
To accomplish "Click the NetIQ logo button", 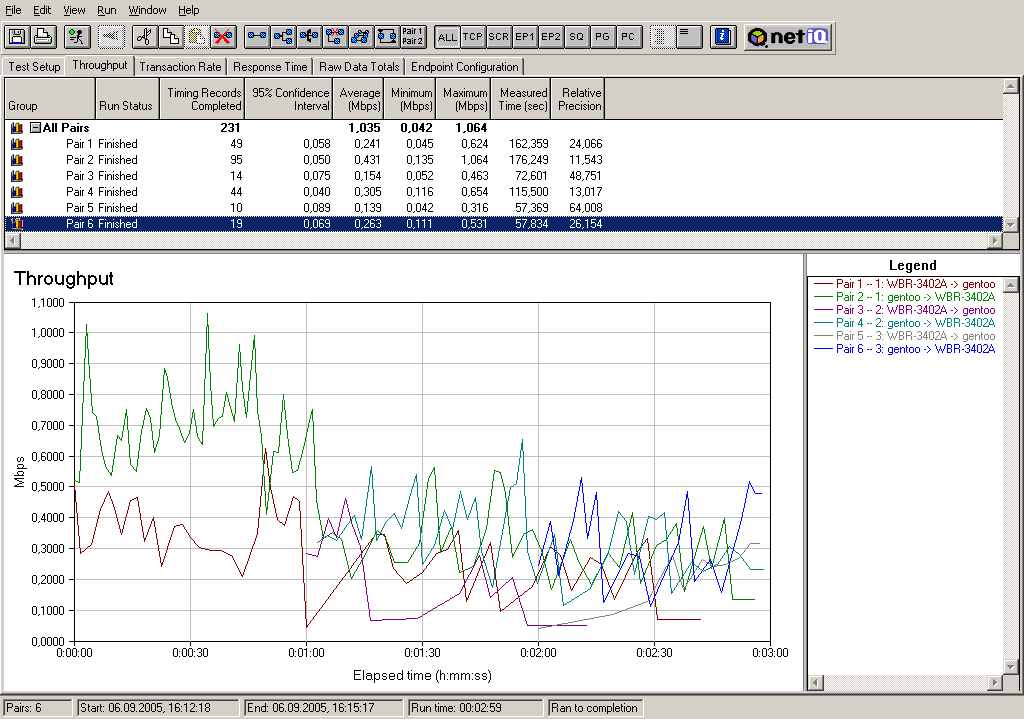I will 787,37.
